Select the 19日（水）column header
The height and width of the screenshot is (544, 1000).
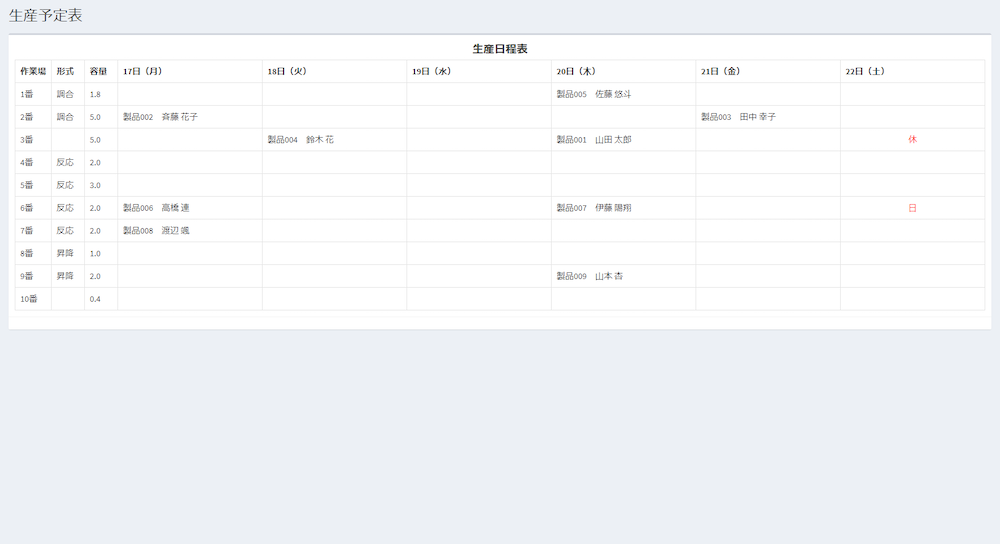(x=432, y=71)
